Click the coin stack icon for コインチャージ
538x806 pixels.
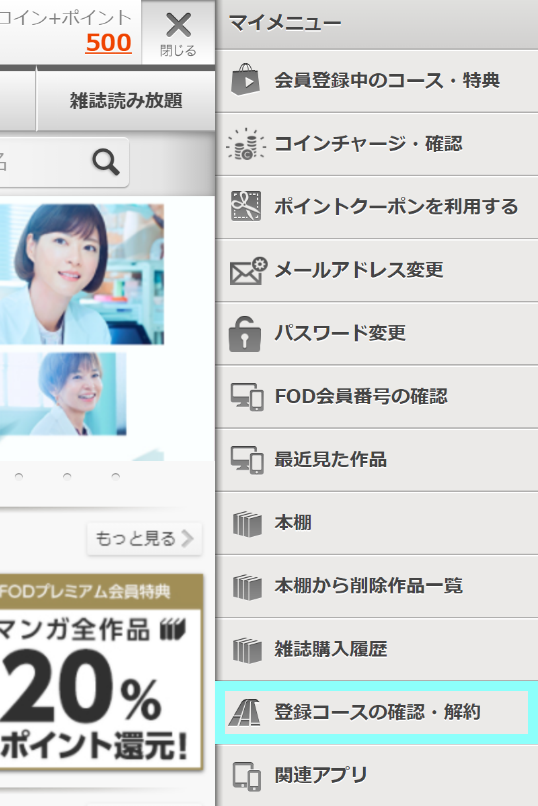[246, 144]
